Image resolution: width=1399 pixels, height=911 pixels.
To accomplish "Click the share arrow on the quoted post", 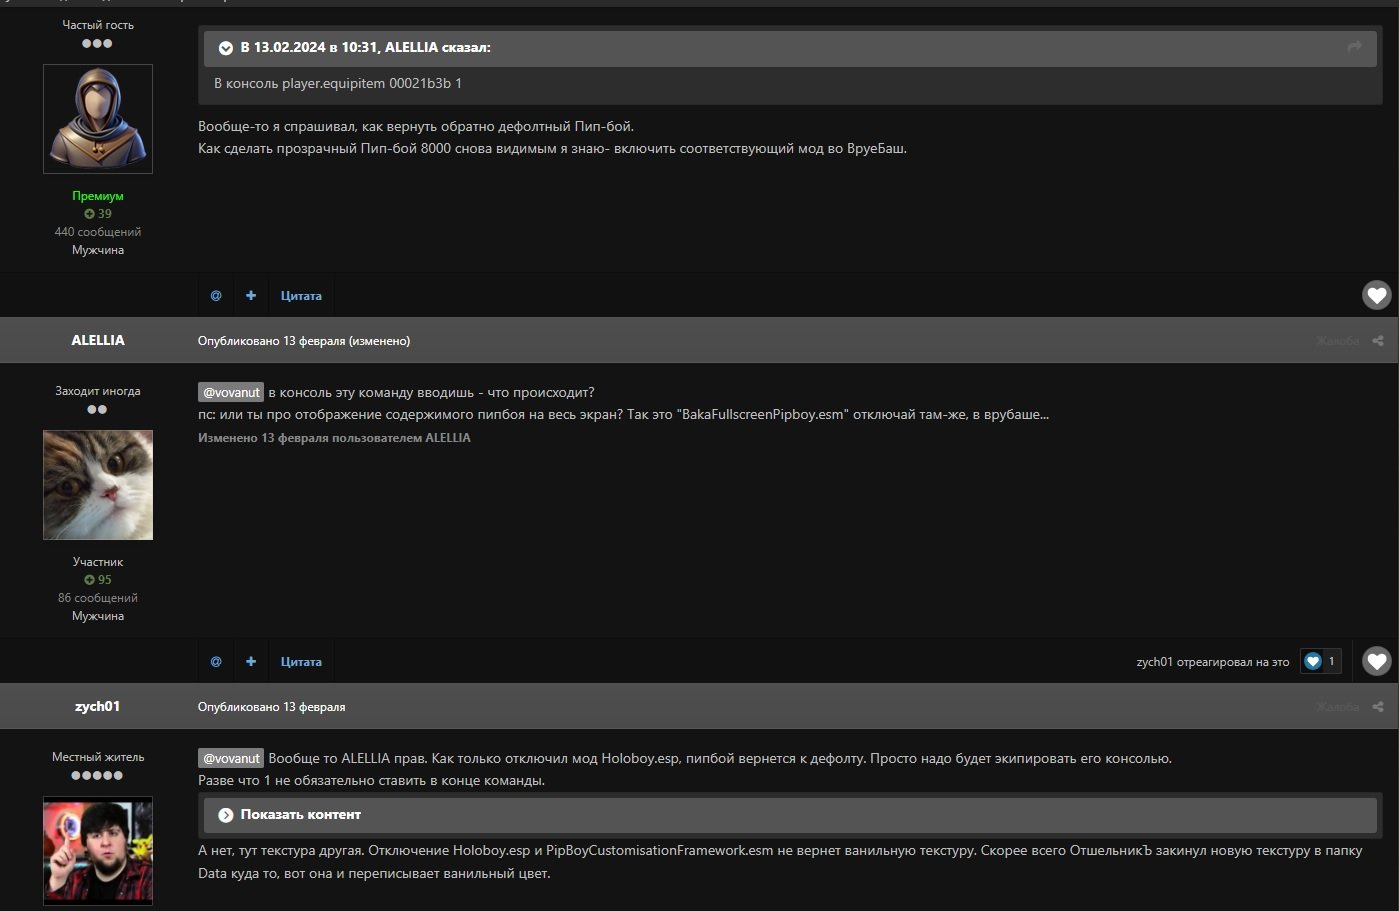I will click(1354, 47).
